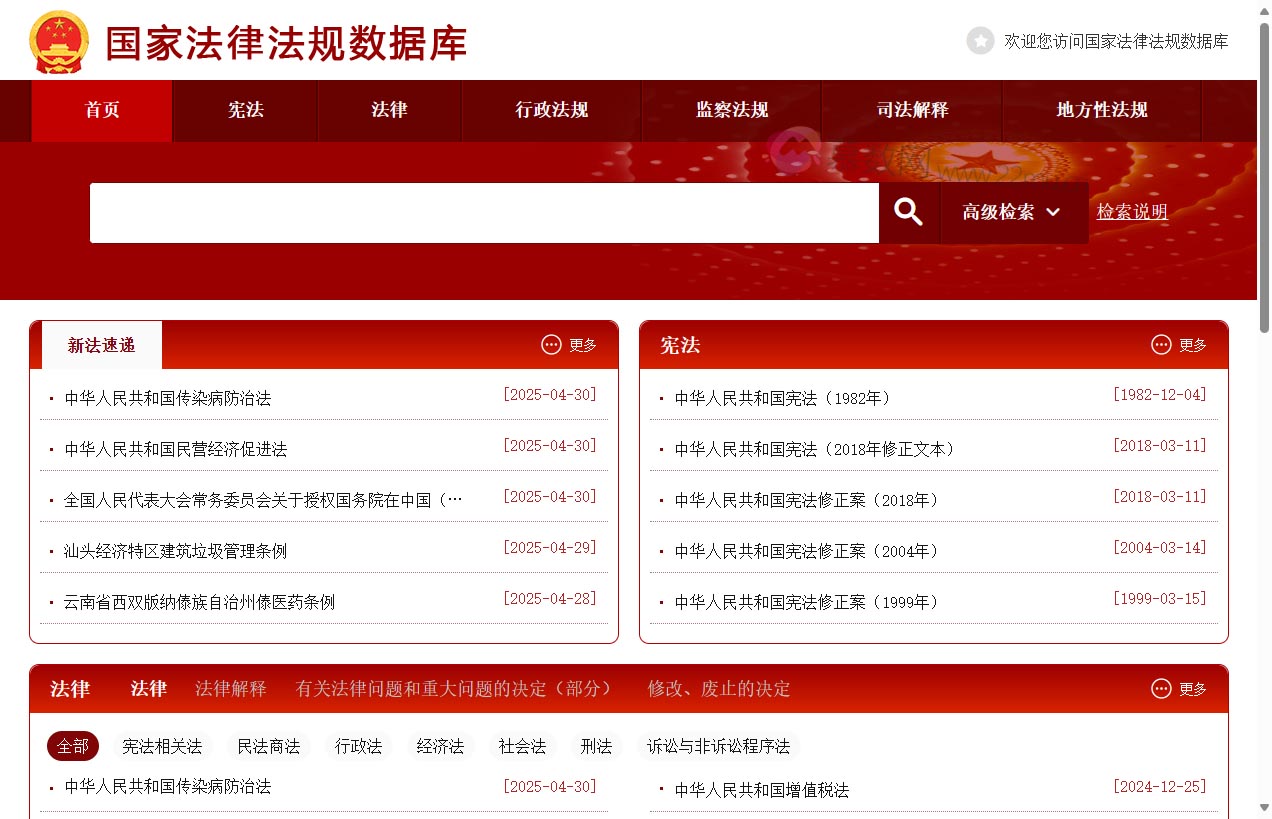Enable the 刑法 category filter
This screenshot has height=819, width=1272.
[x=596, y=746]
